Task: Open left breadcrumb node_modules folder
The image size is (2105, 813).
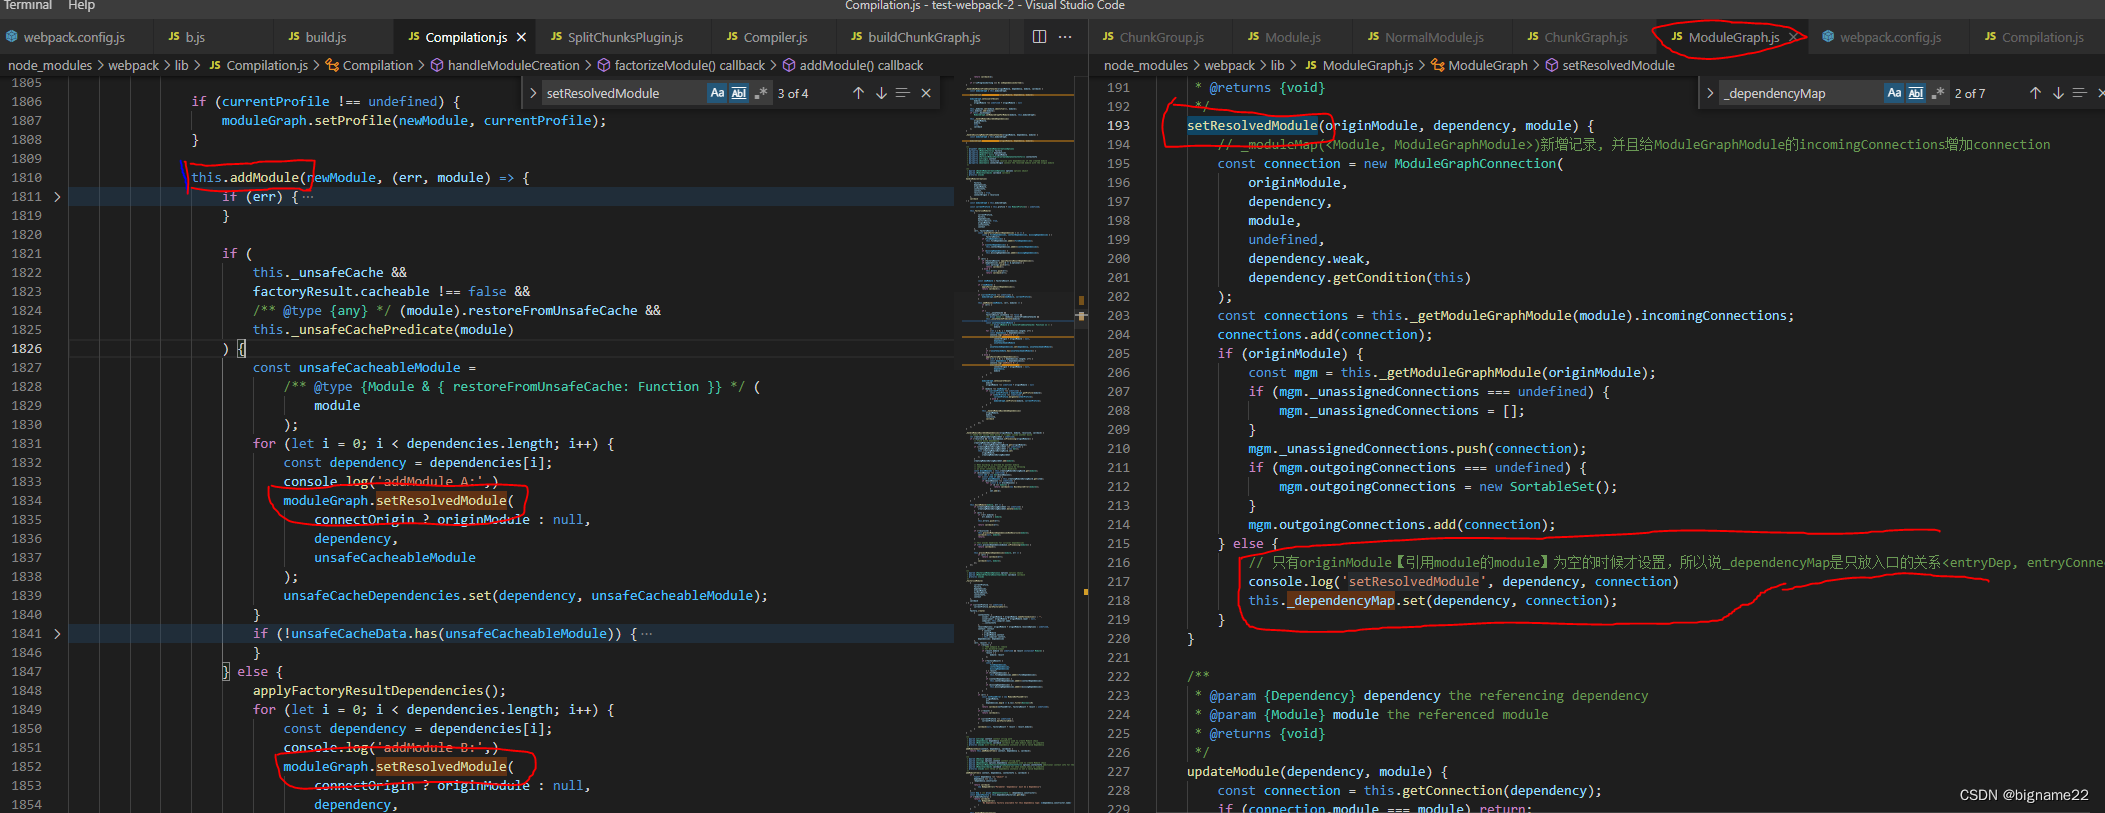Action: point(50,65)
